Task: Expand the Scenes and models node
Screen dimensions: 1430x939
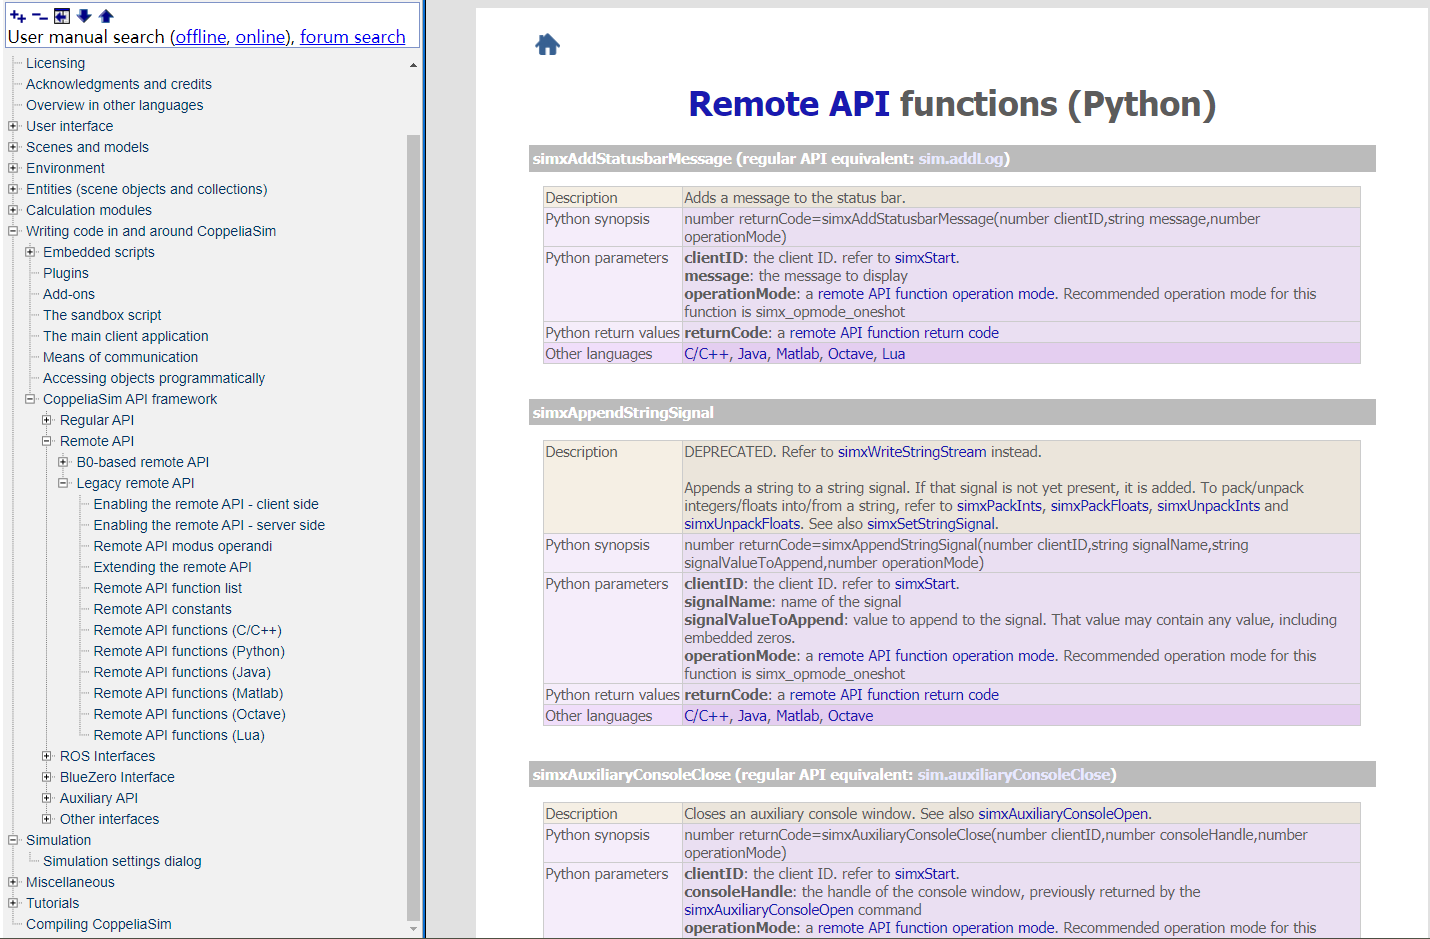Action: 13,147
